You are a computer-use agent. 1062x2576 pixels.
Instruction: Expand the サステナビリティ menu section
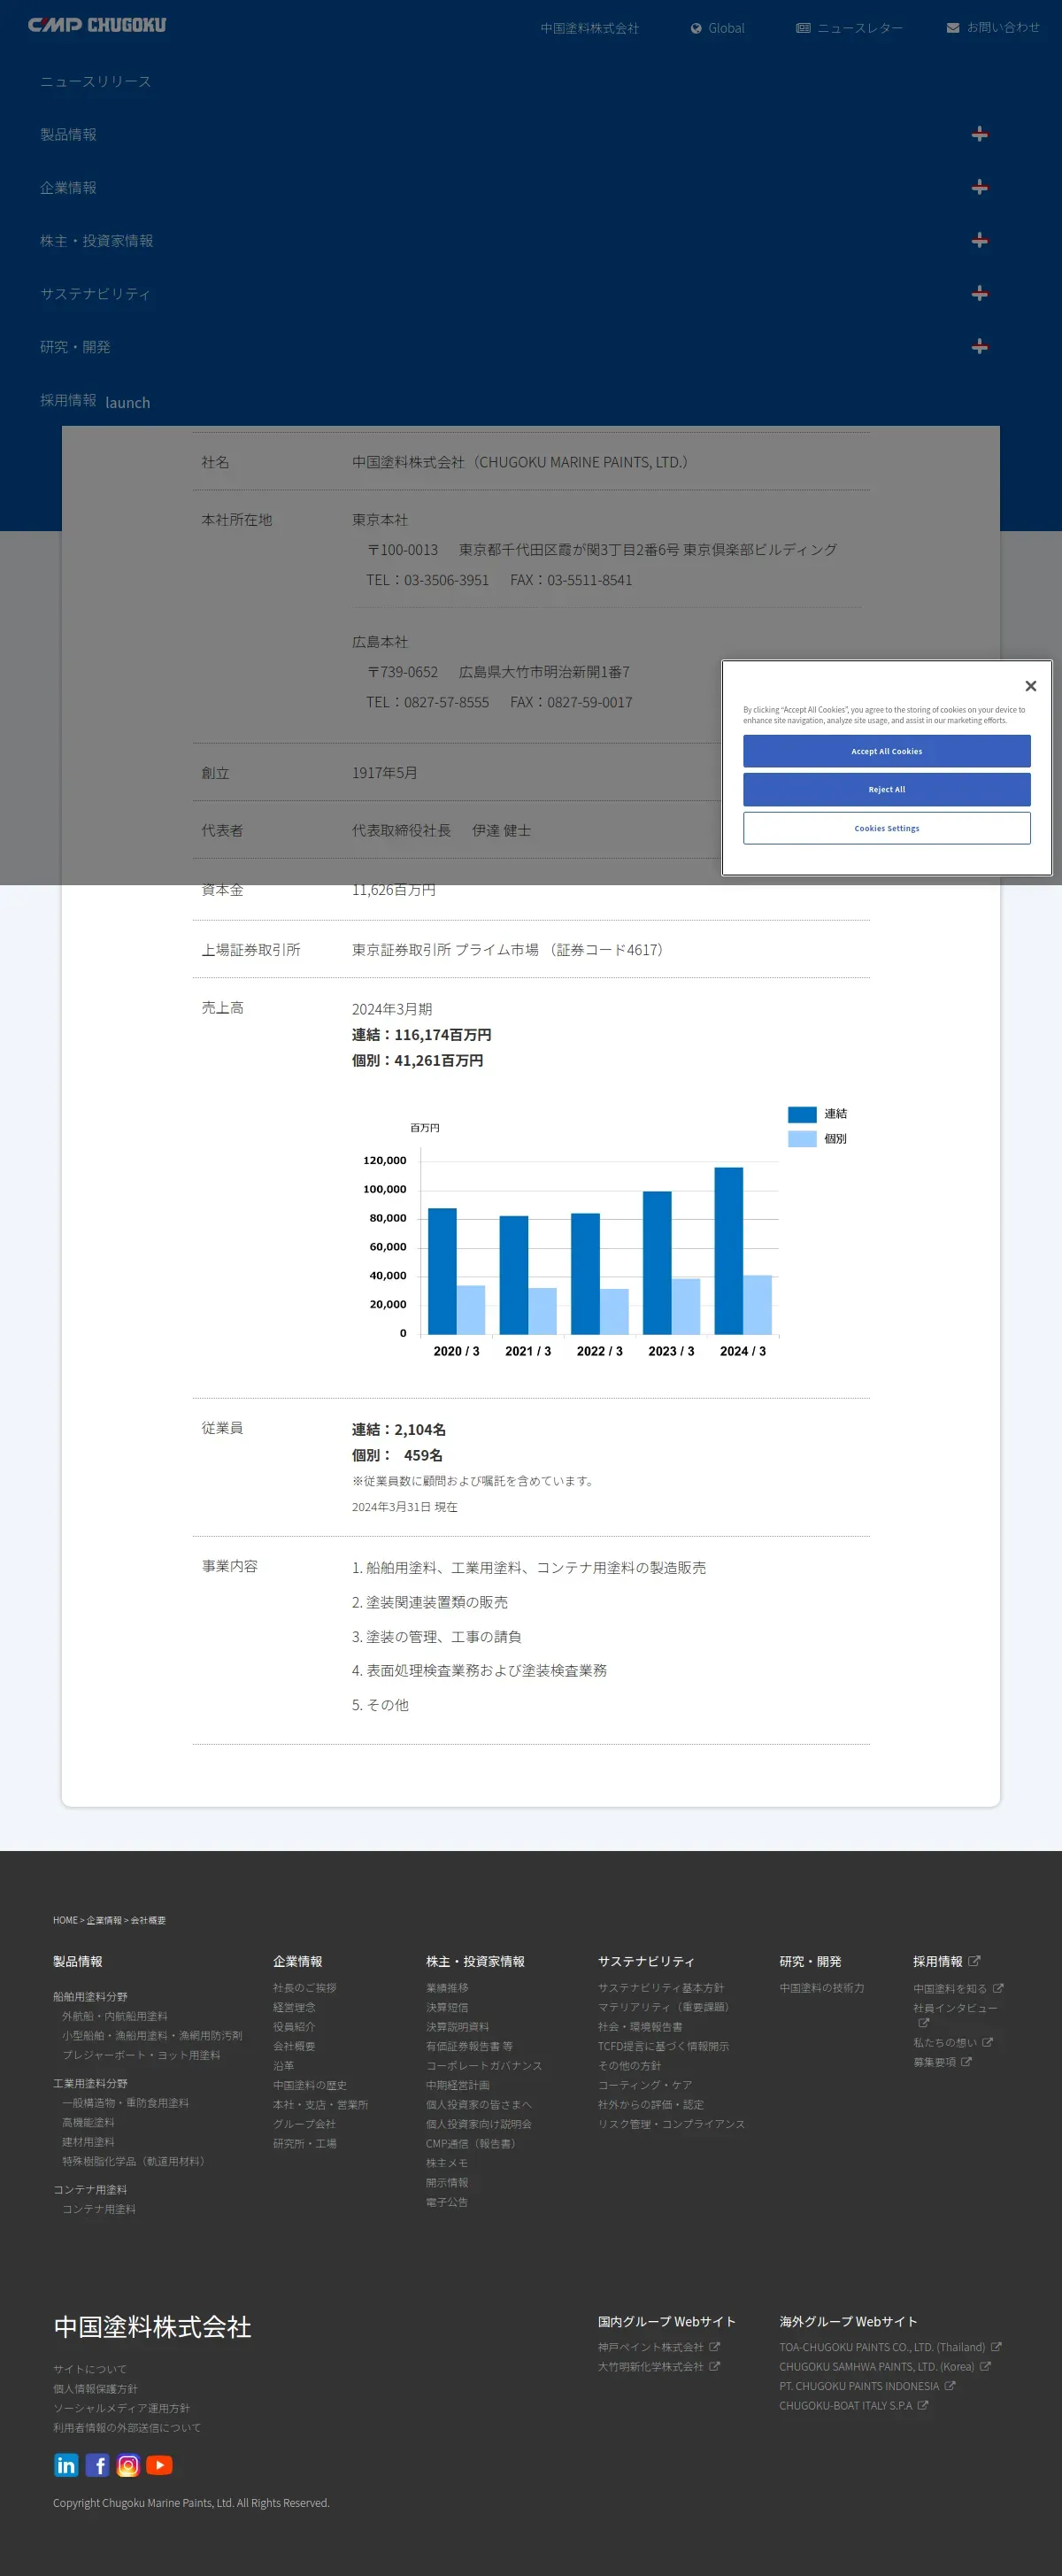tap(979, 293)
